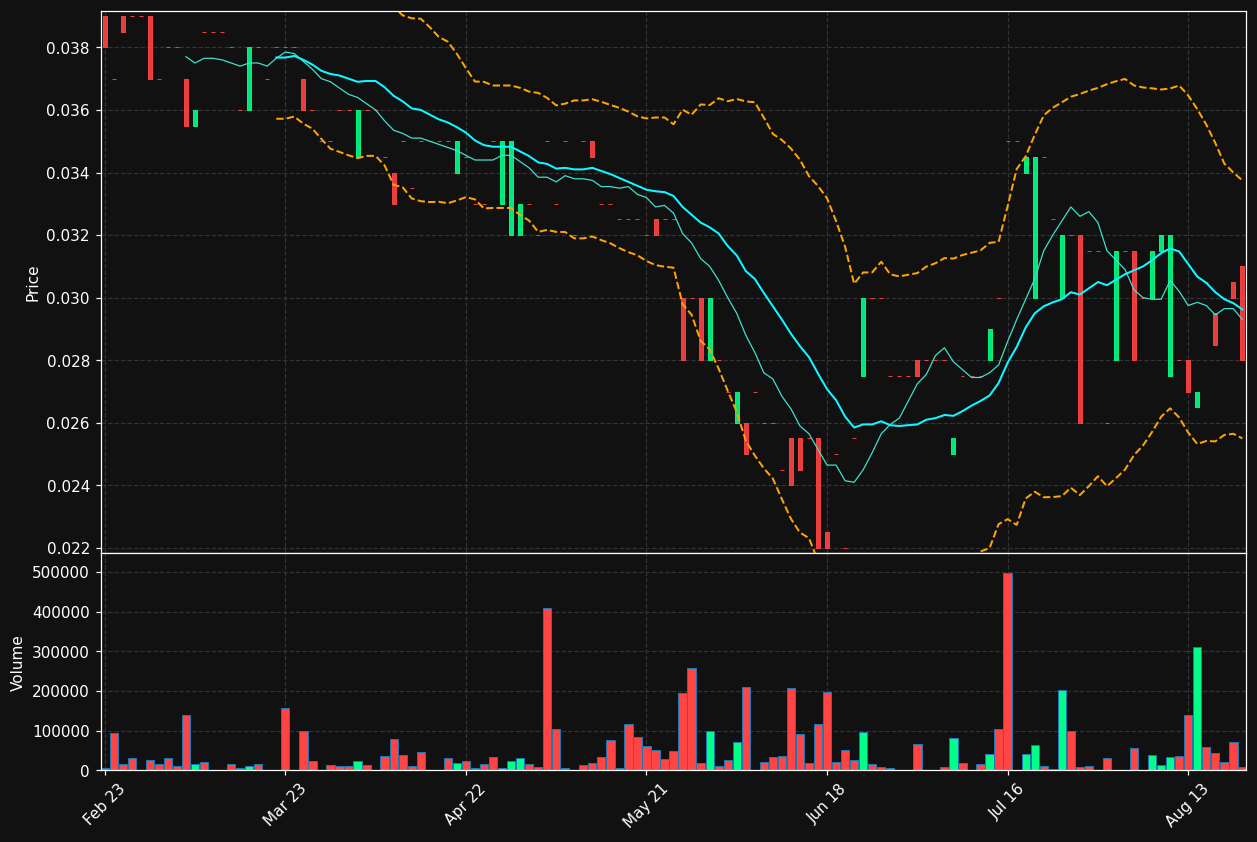Click the 'Jul 16' date label
The height and width of the screenshot is (842, 1257).
point(1007,804)
